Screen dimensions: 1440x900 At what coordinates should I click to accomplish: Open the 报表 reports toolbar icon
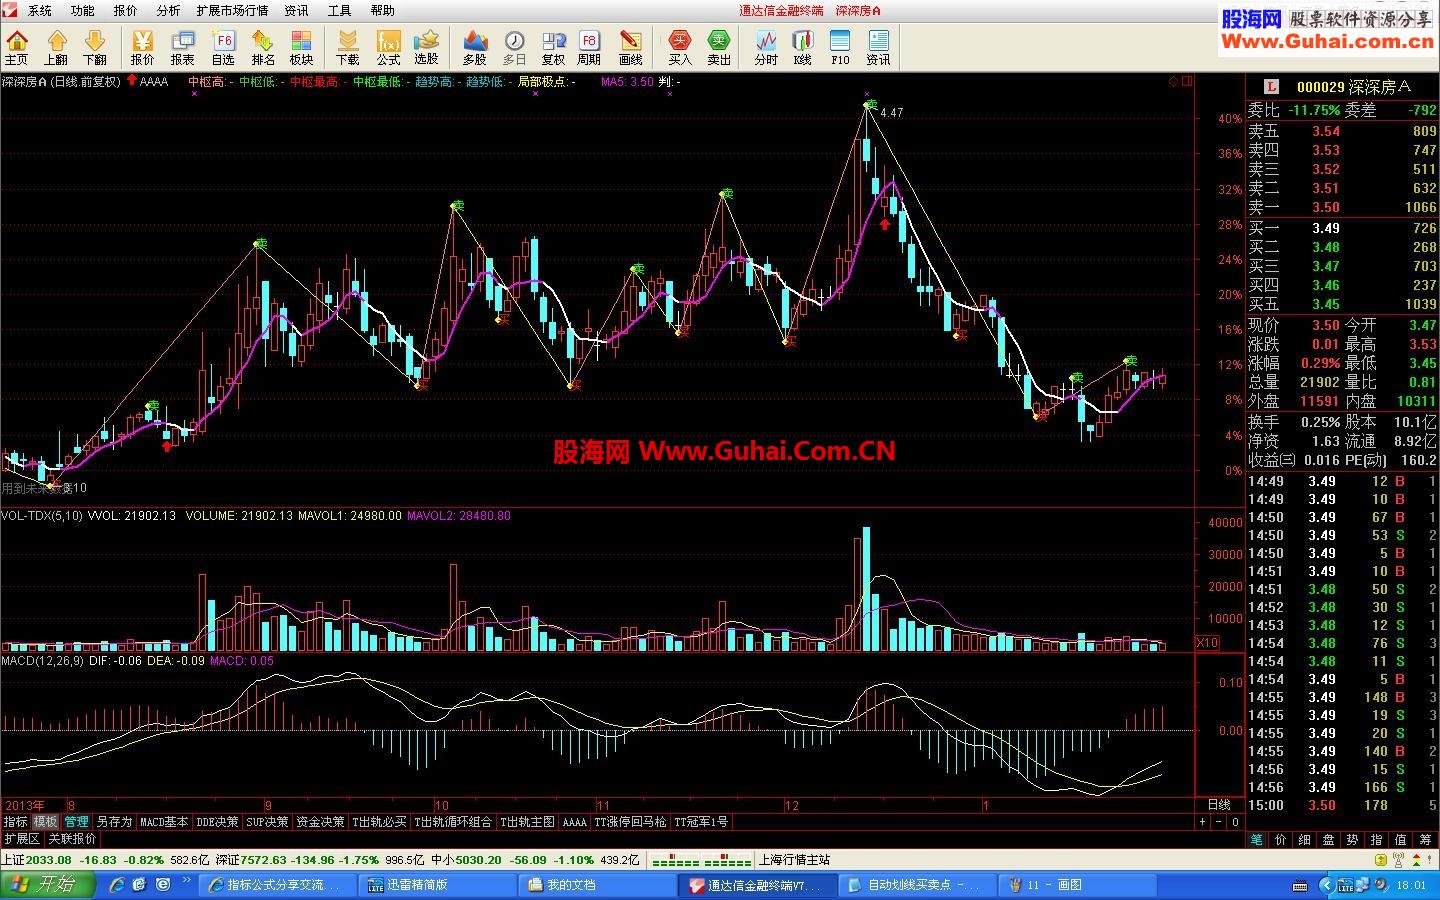click(x=182, y=46)
